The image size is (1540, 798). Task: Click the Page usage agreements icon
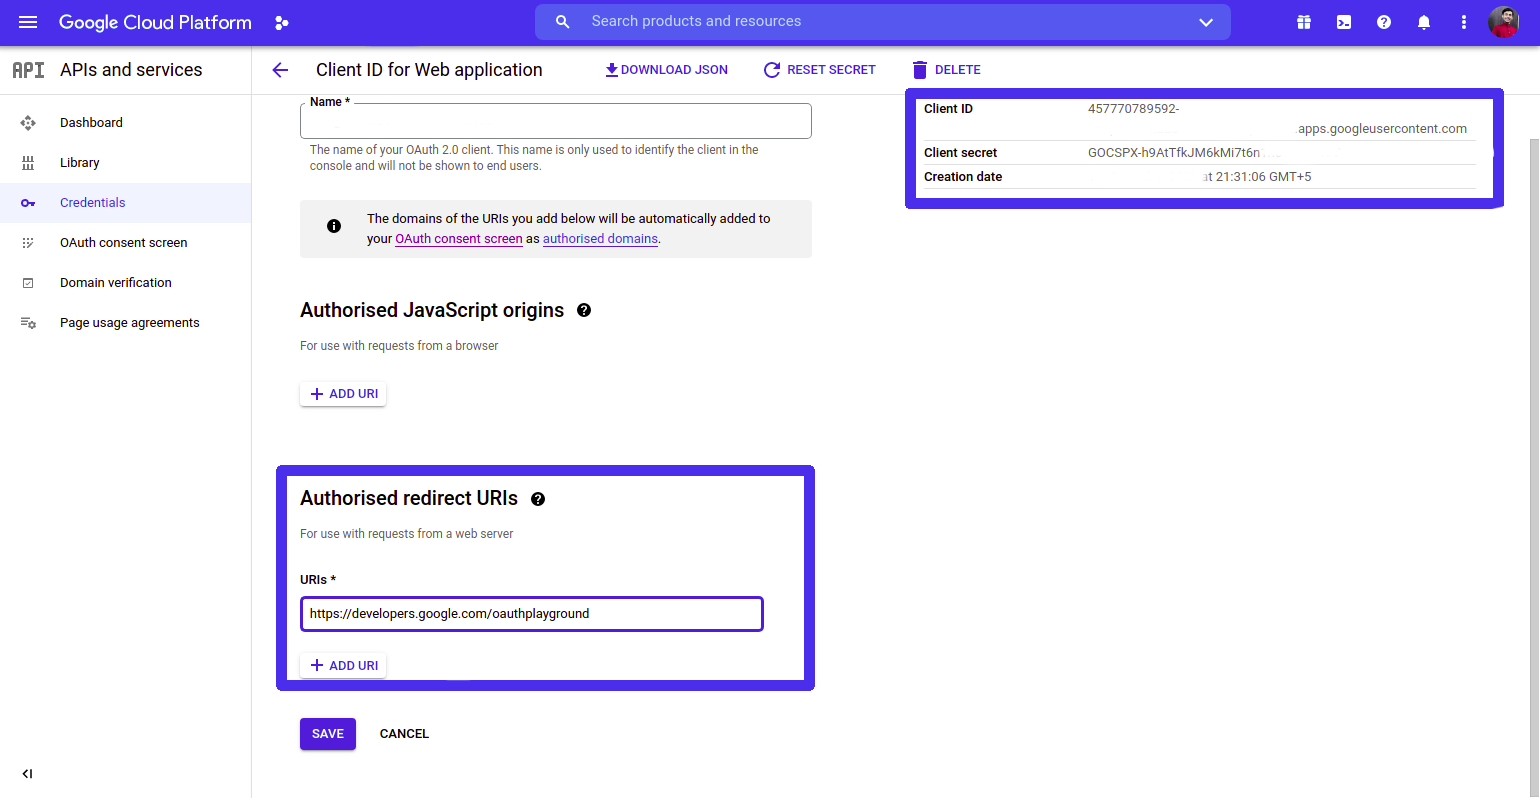pos(28,323)
